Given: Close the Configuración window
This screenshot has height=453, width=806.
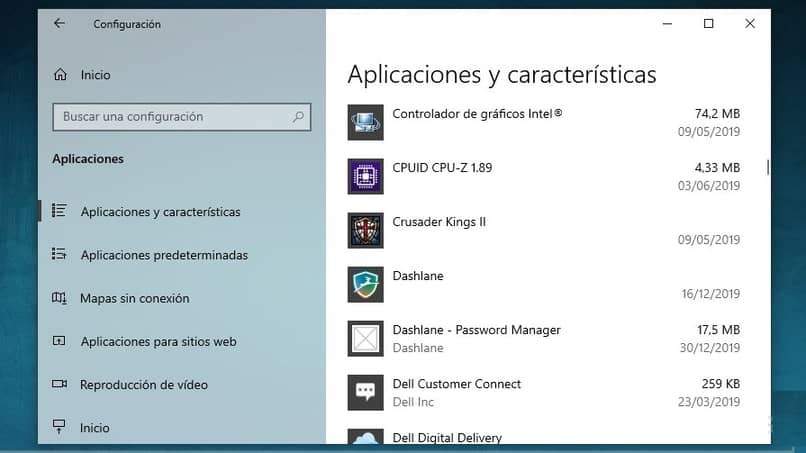Looking at the screenshot, I should (750, 24).
